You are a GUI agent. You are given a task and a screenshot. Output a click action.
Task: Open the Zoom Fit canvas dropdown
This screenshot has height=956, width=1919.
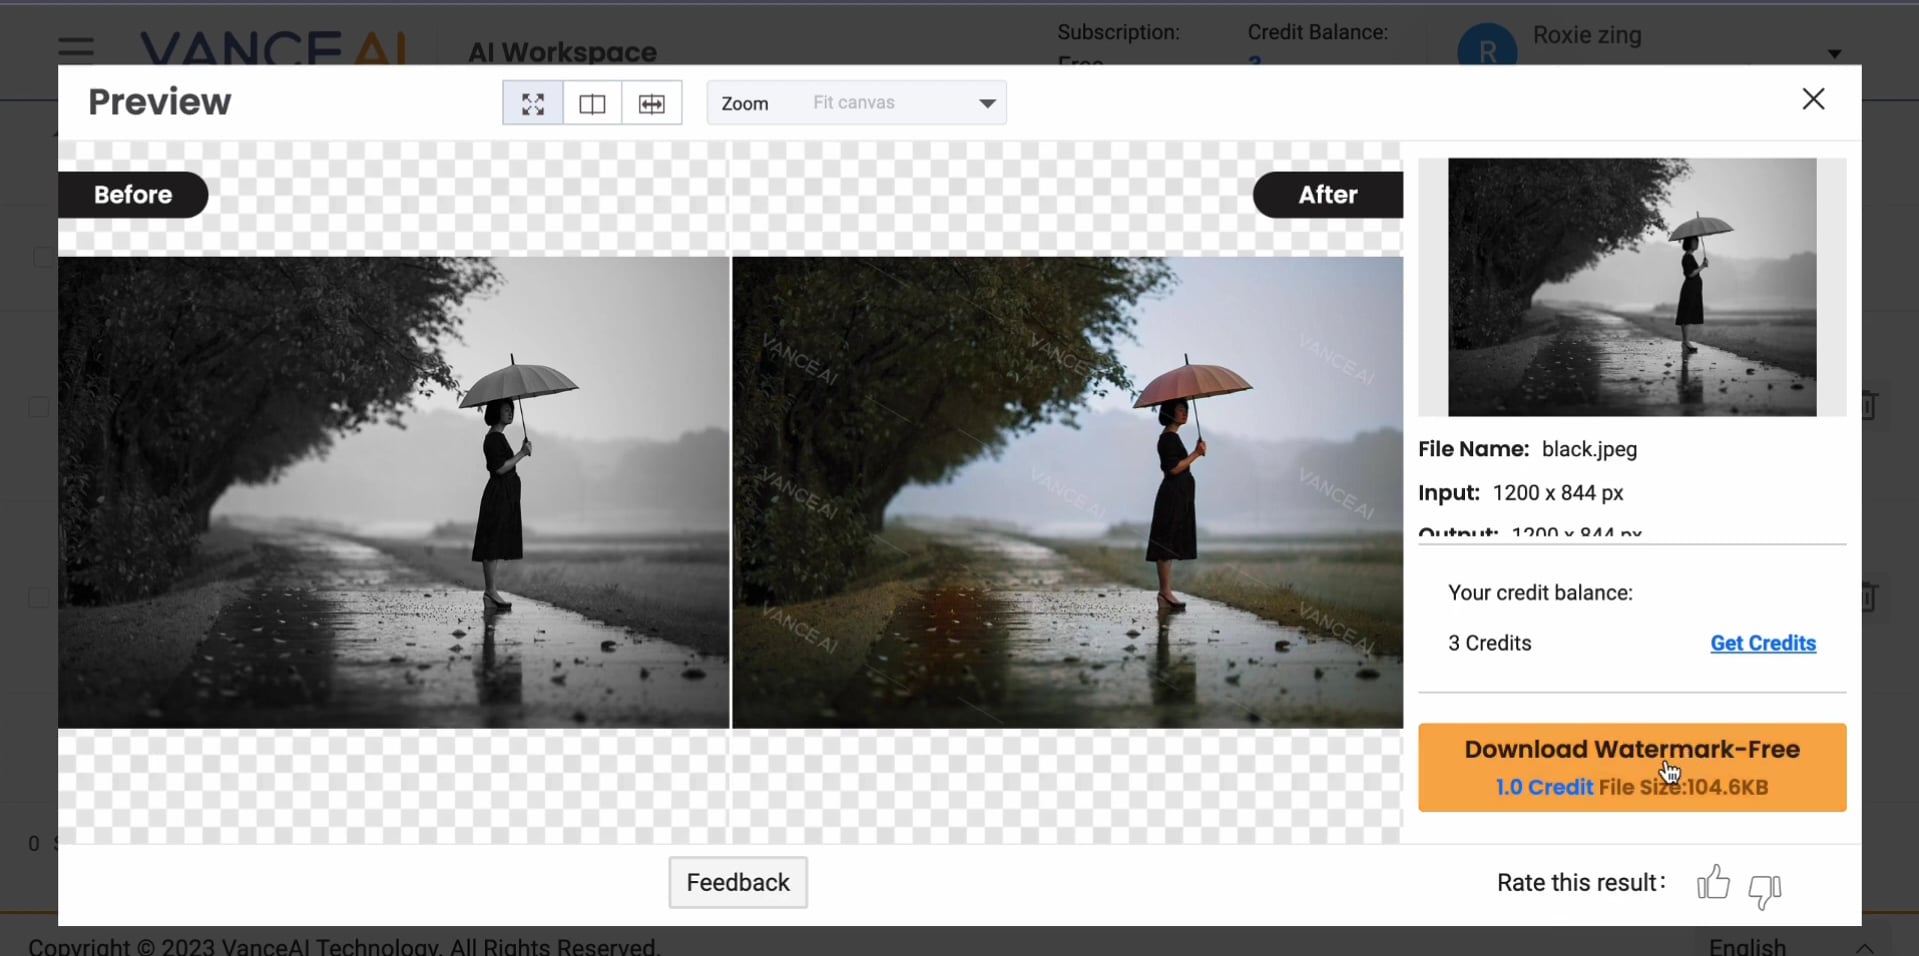(x=857, y=103)
